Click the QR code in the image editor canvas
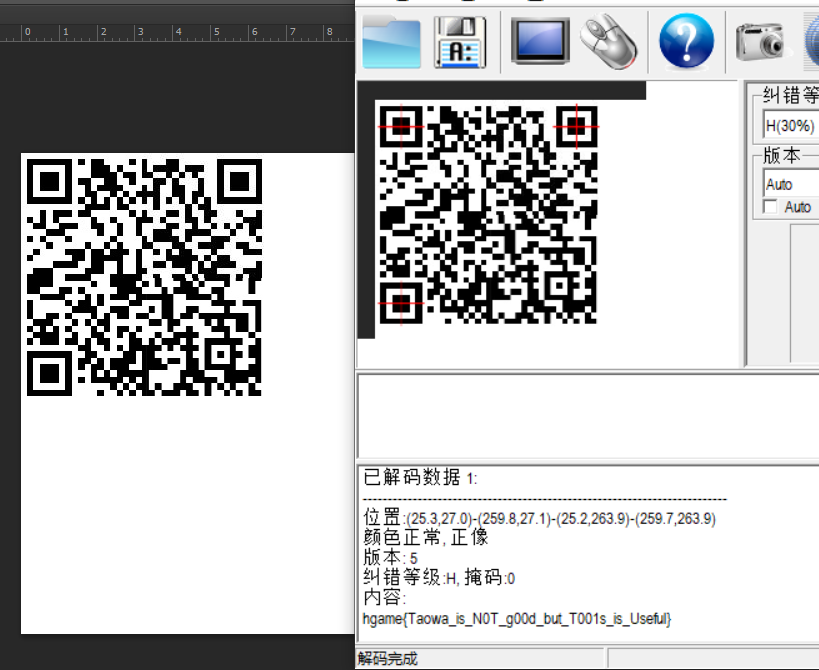Image resolution: width=819 pixels, height=670 pixels. [144, 277]
